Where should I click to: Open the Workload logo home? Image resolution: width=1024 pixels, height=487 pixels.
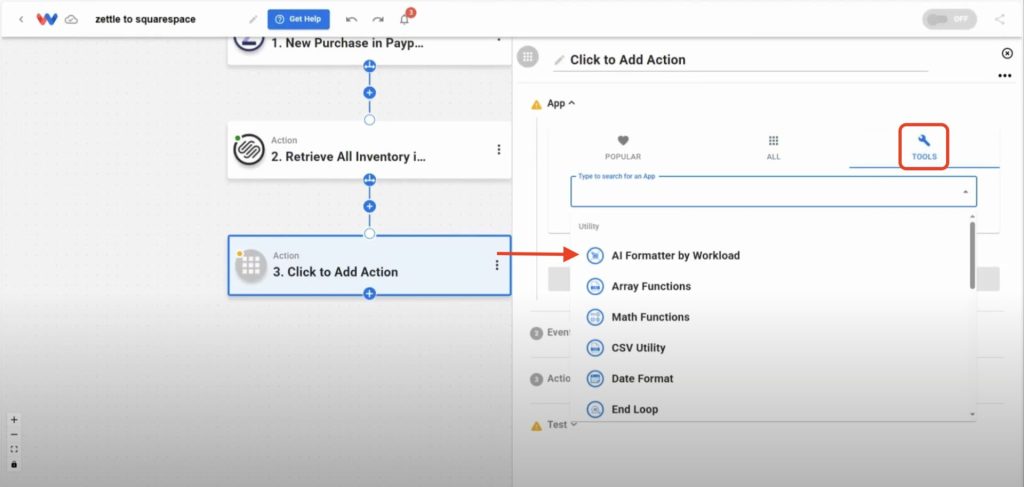pyautogui.click(x=47, y=19)
